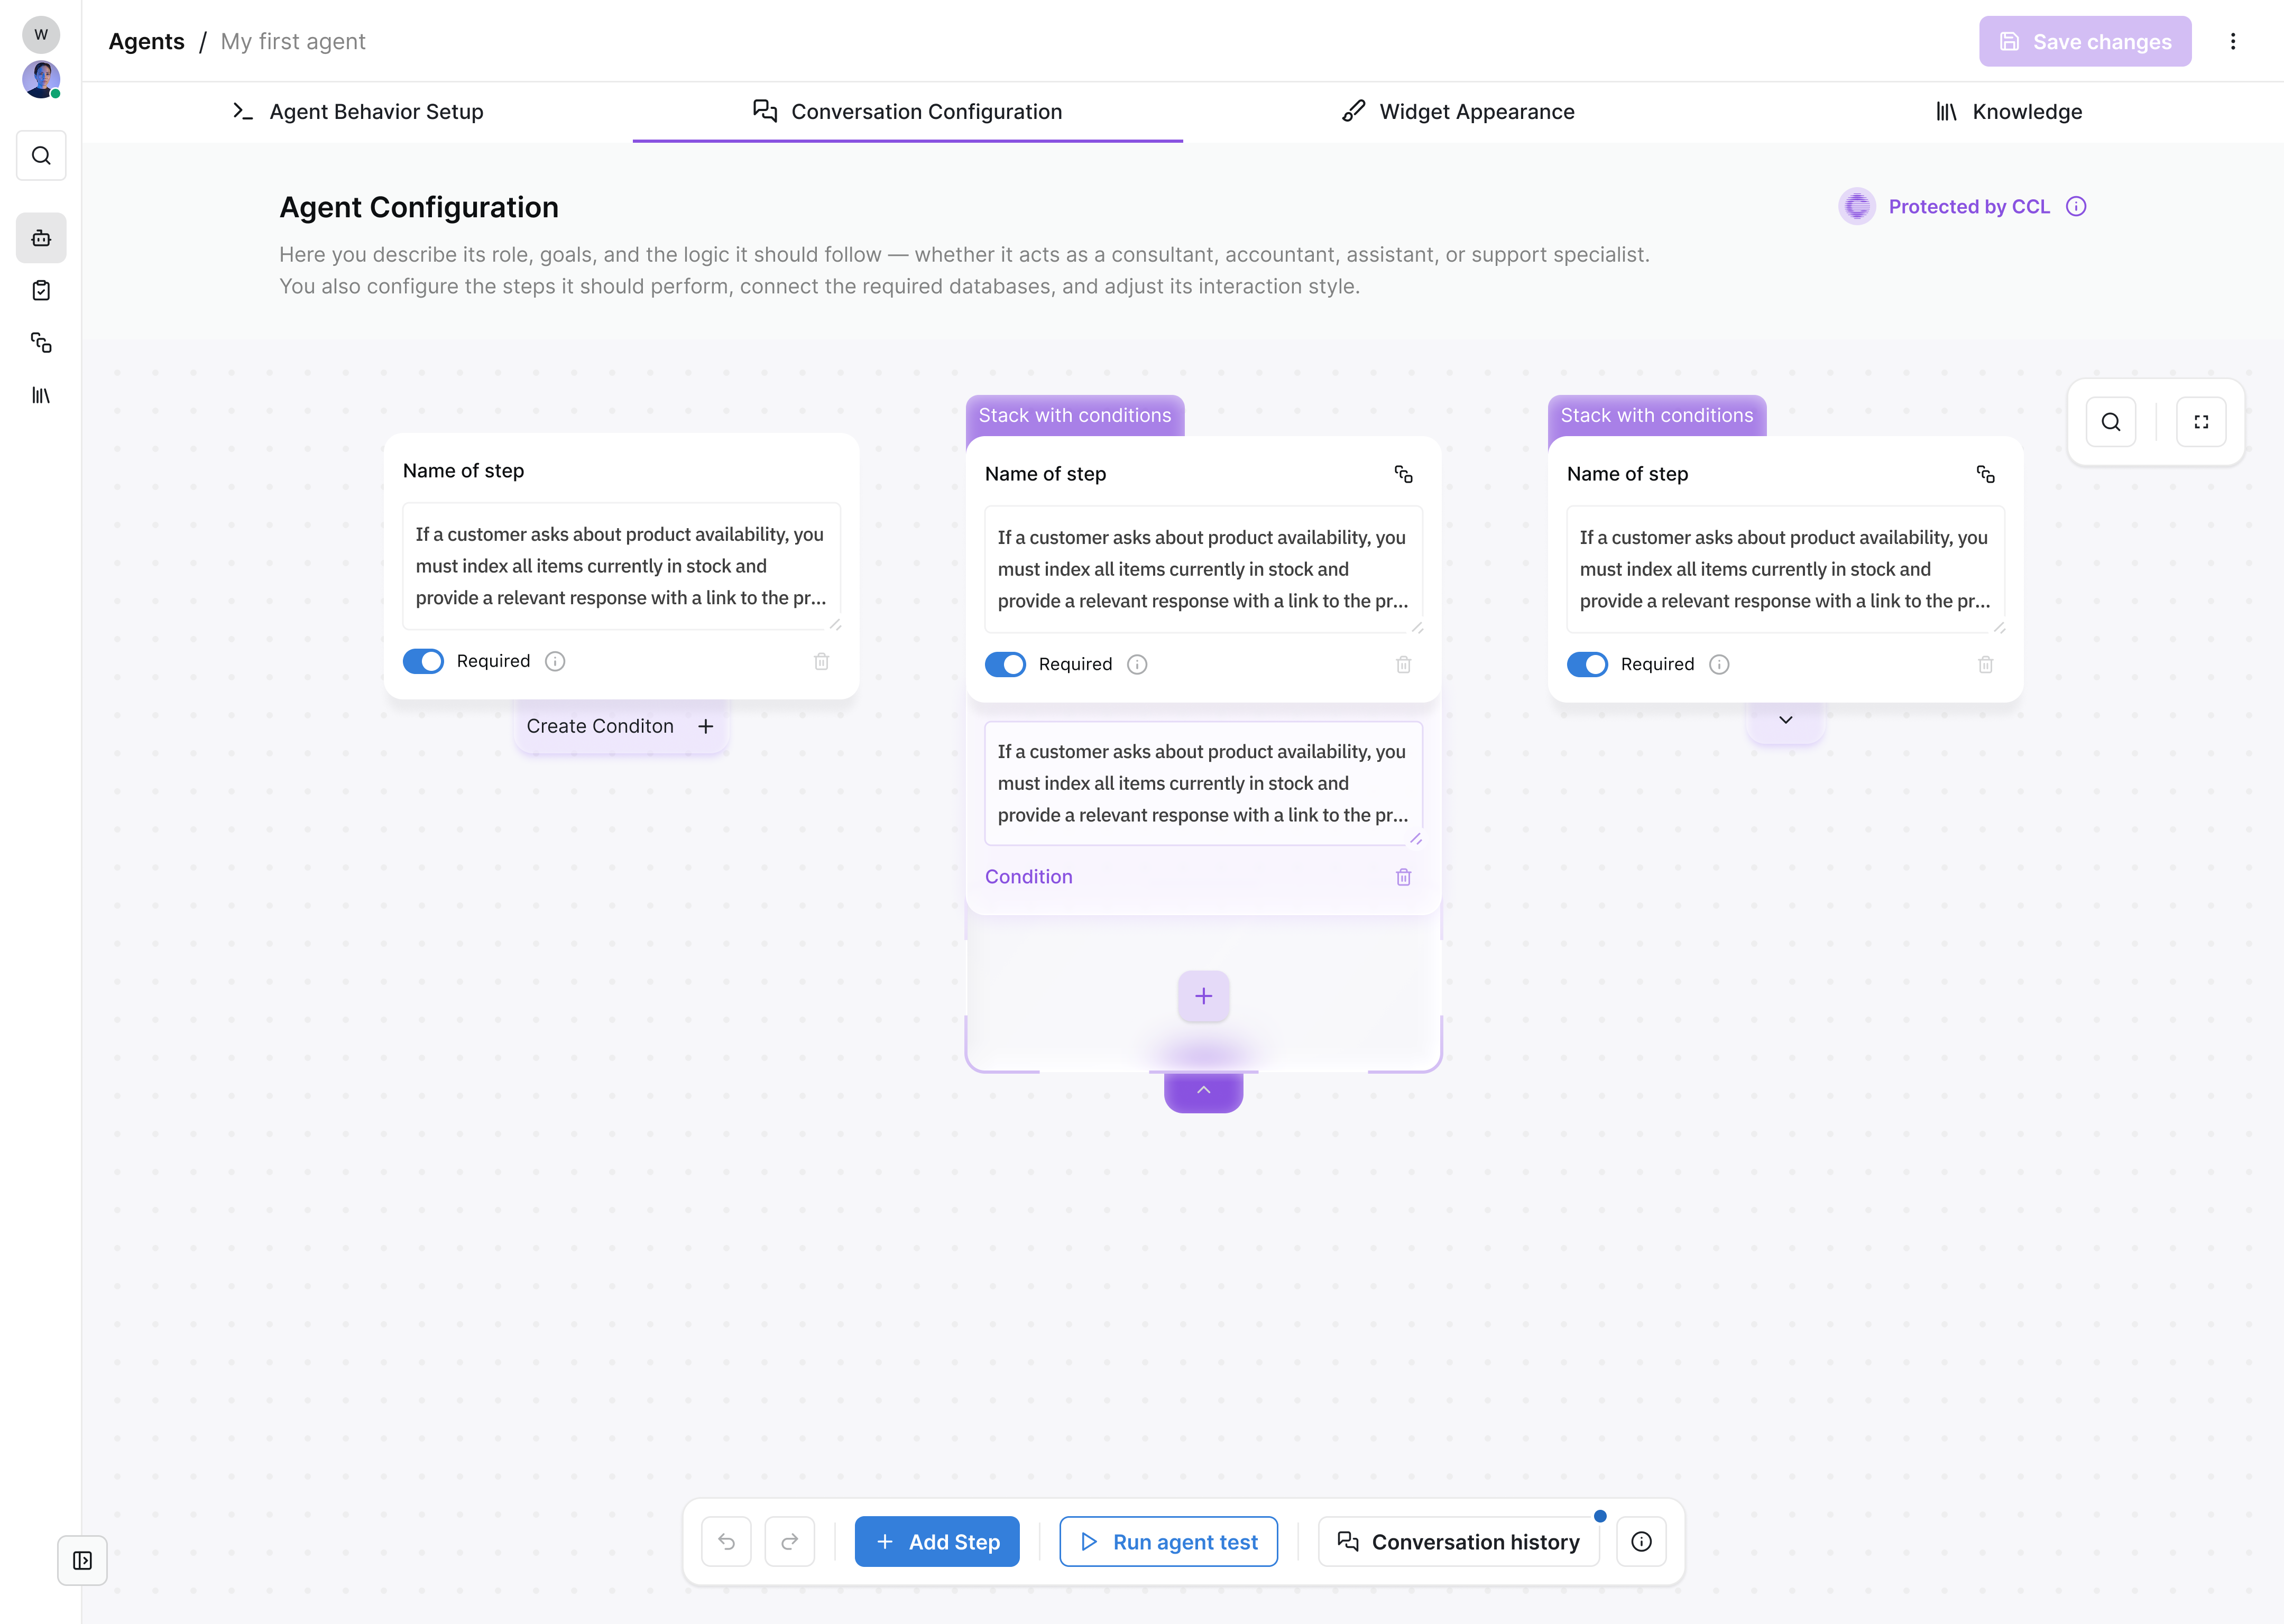Click the canvas search magnifier icon

coord(2111,422)
